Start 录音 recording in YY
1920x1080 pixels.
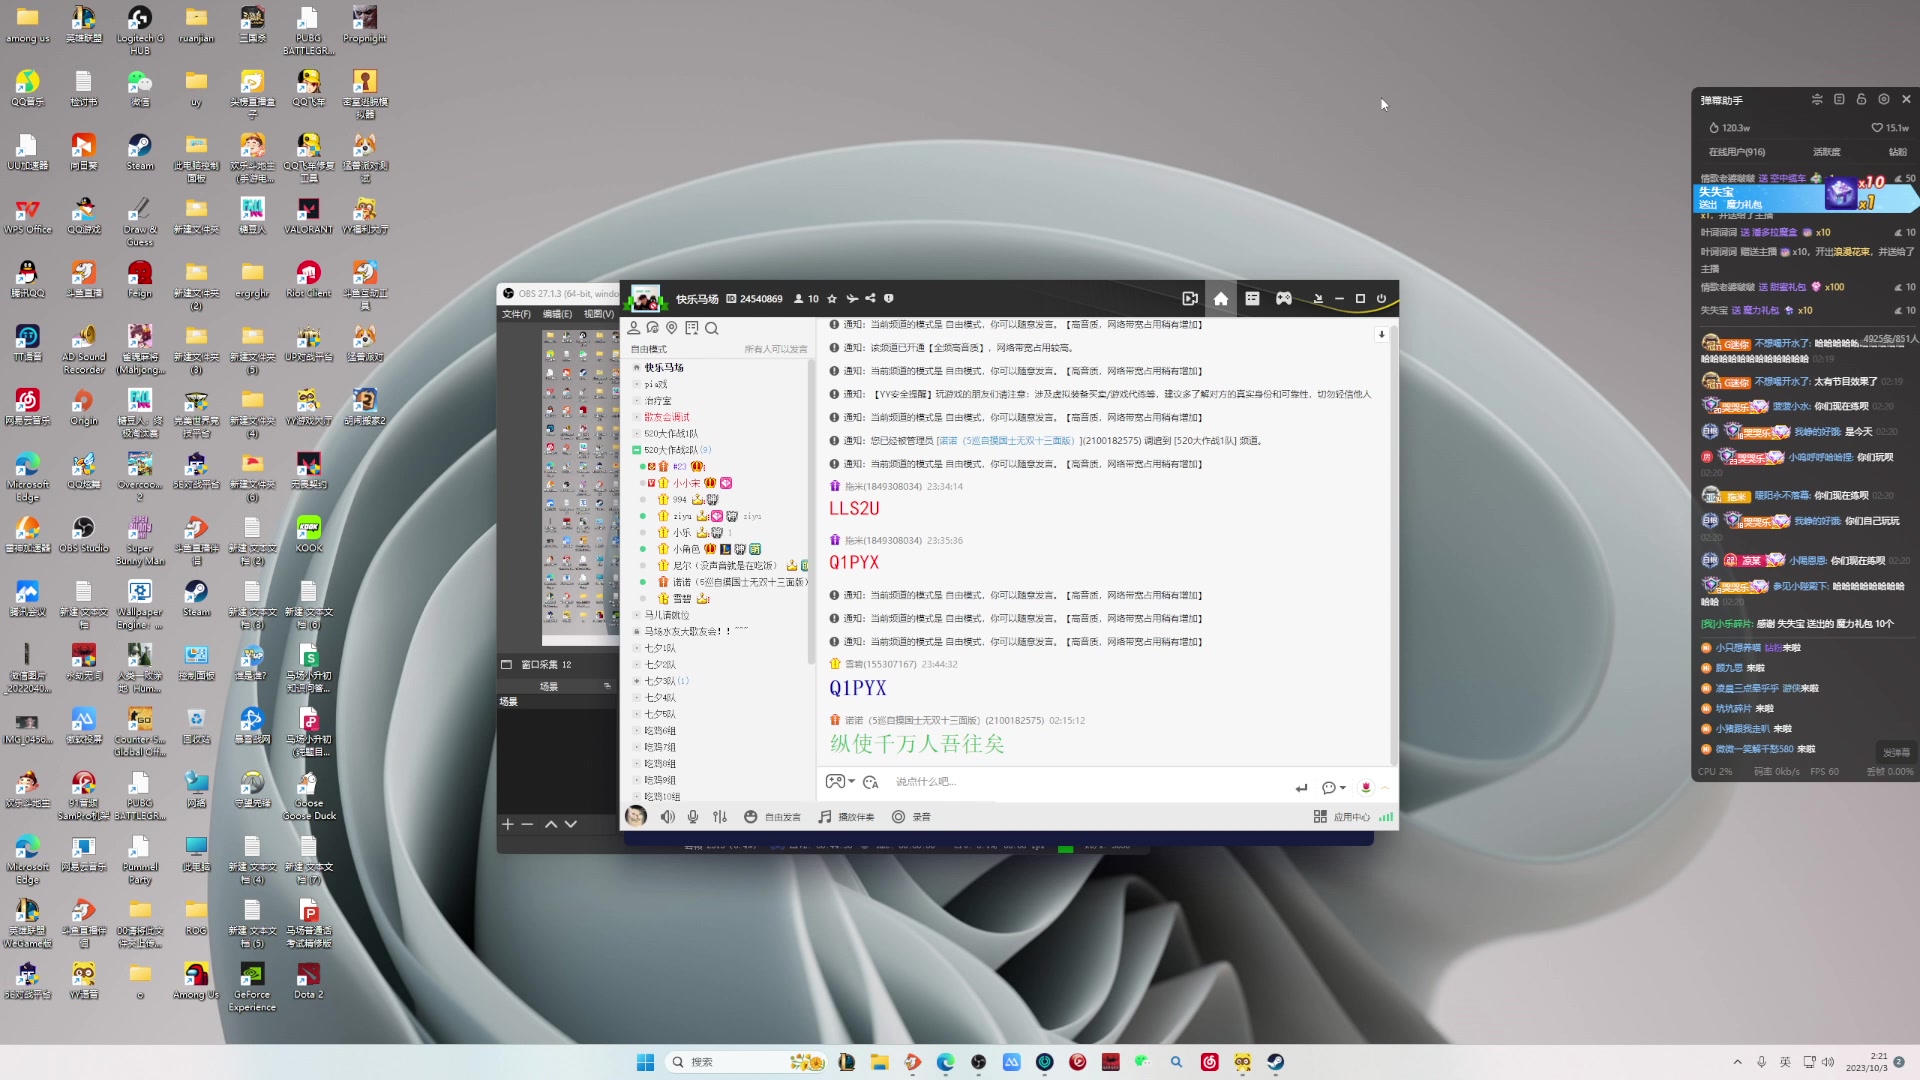pyautogui.click(x=911, y=817)
